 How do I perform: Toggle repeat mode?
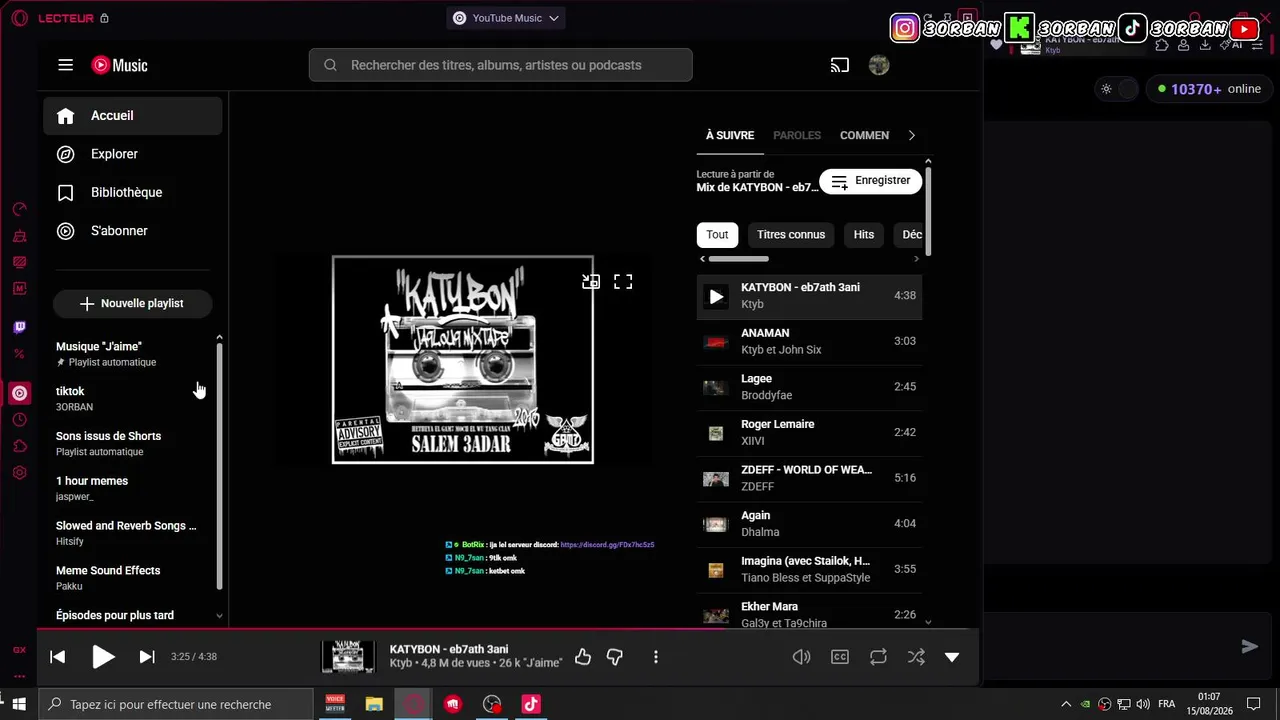tap(878, 657)
